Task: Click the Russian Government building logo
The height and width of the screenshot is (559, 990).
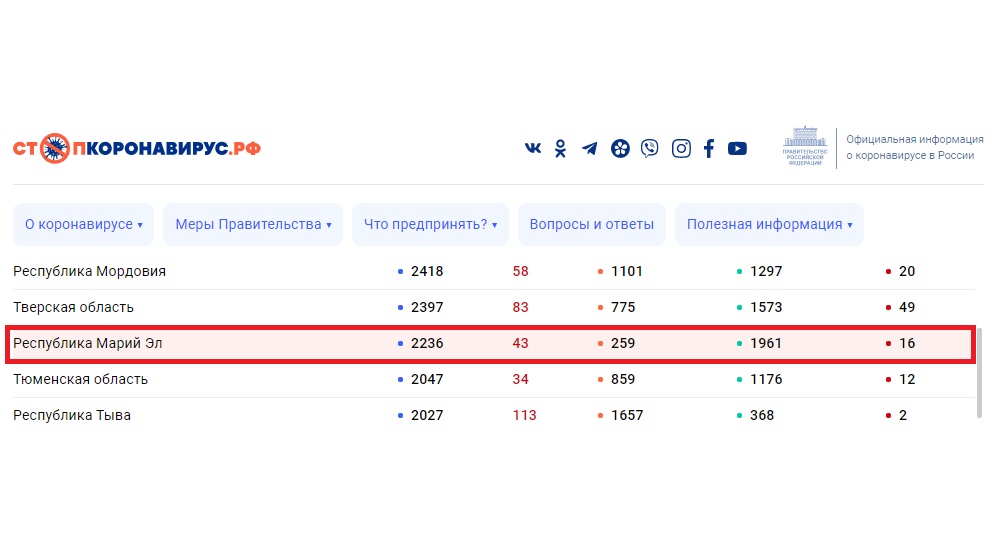Action: [806, 147]
